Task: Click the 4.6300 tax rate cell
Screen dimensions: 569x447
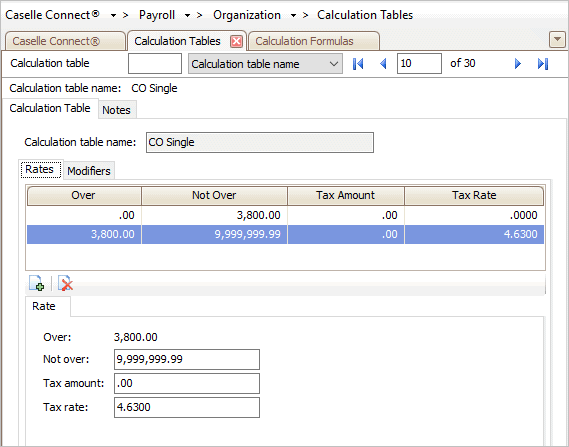Action: point(474,234)
